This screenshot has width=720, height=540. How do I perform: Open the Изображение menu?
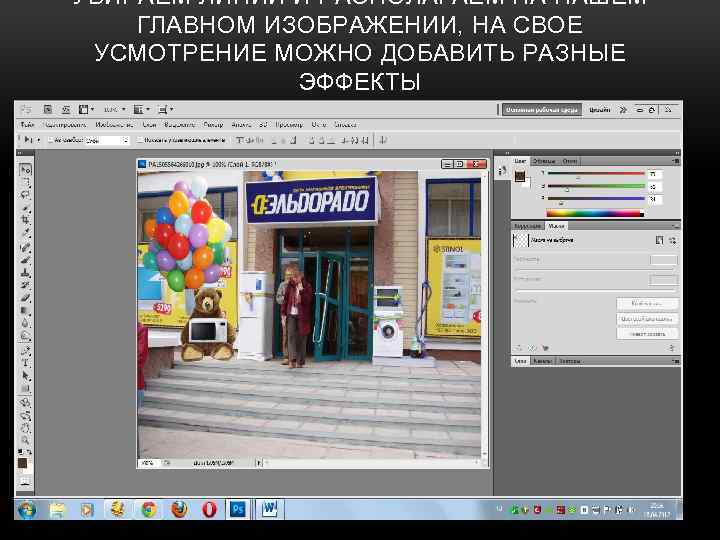(114, 124)
